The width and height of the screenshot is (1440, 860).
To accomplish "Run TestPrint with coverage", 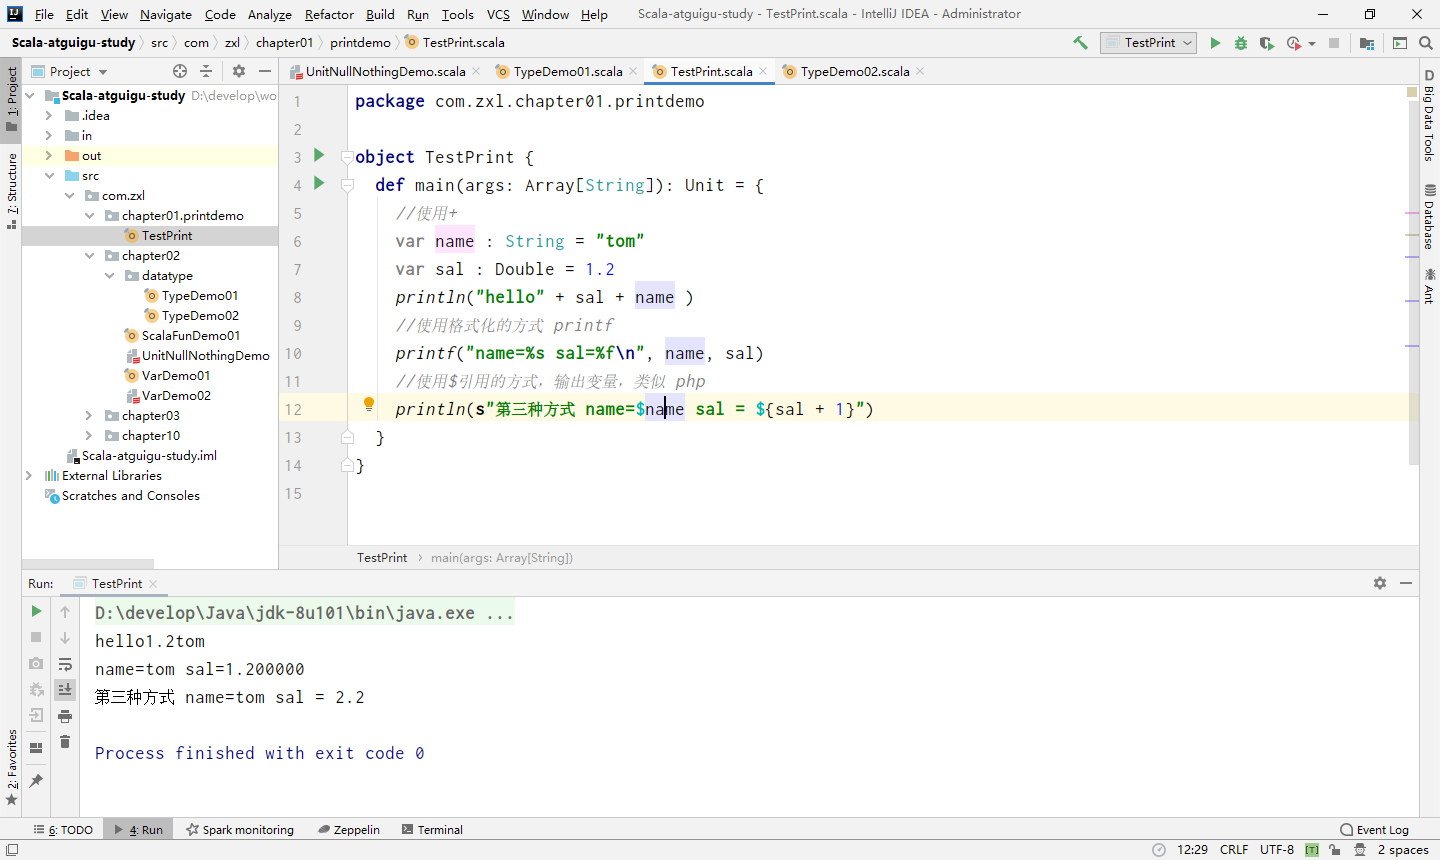I will click(x=1267, y=43).
